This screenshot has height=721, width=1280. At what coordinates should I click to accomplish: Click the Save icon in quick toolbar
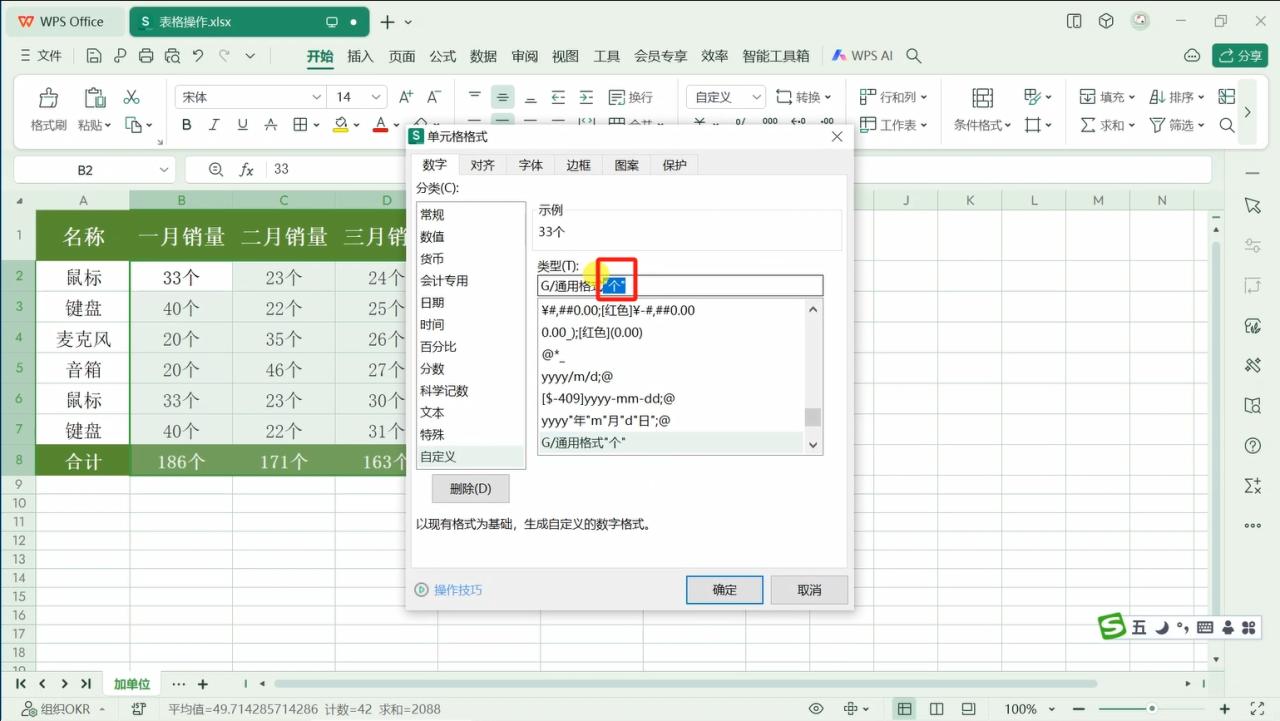coord(94,56)
